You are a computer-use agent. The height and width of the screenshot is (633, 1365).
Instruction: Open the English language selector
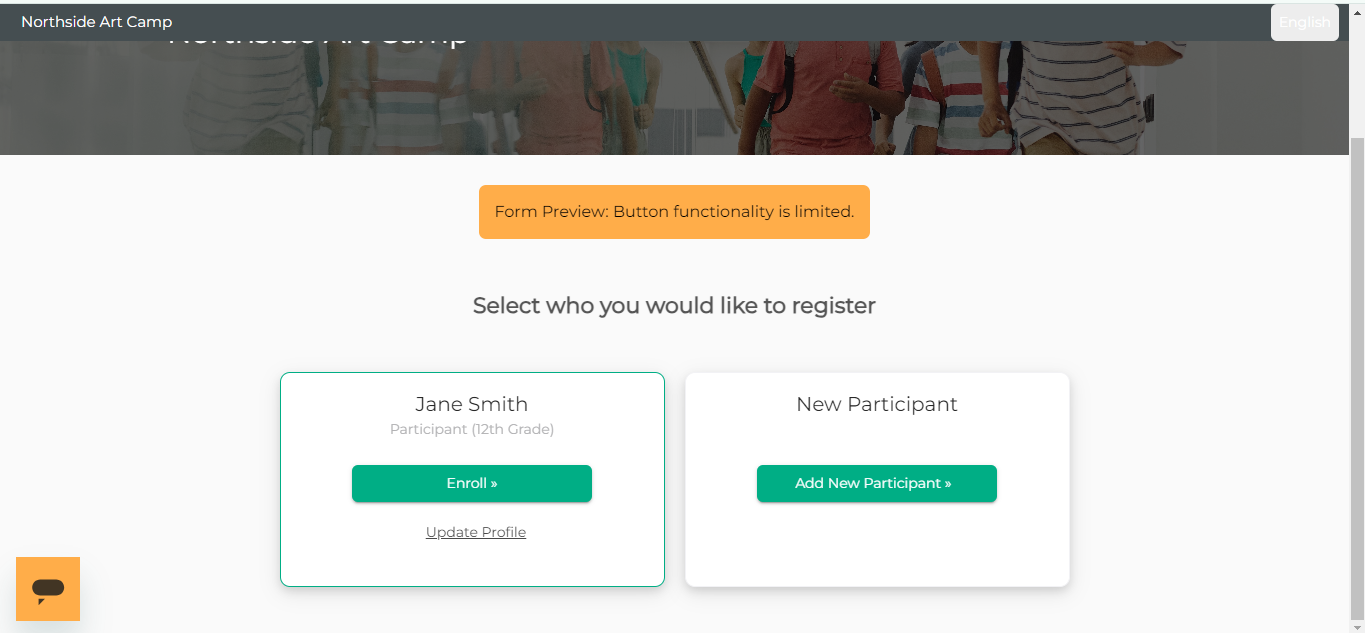click(1304, 22)
